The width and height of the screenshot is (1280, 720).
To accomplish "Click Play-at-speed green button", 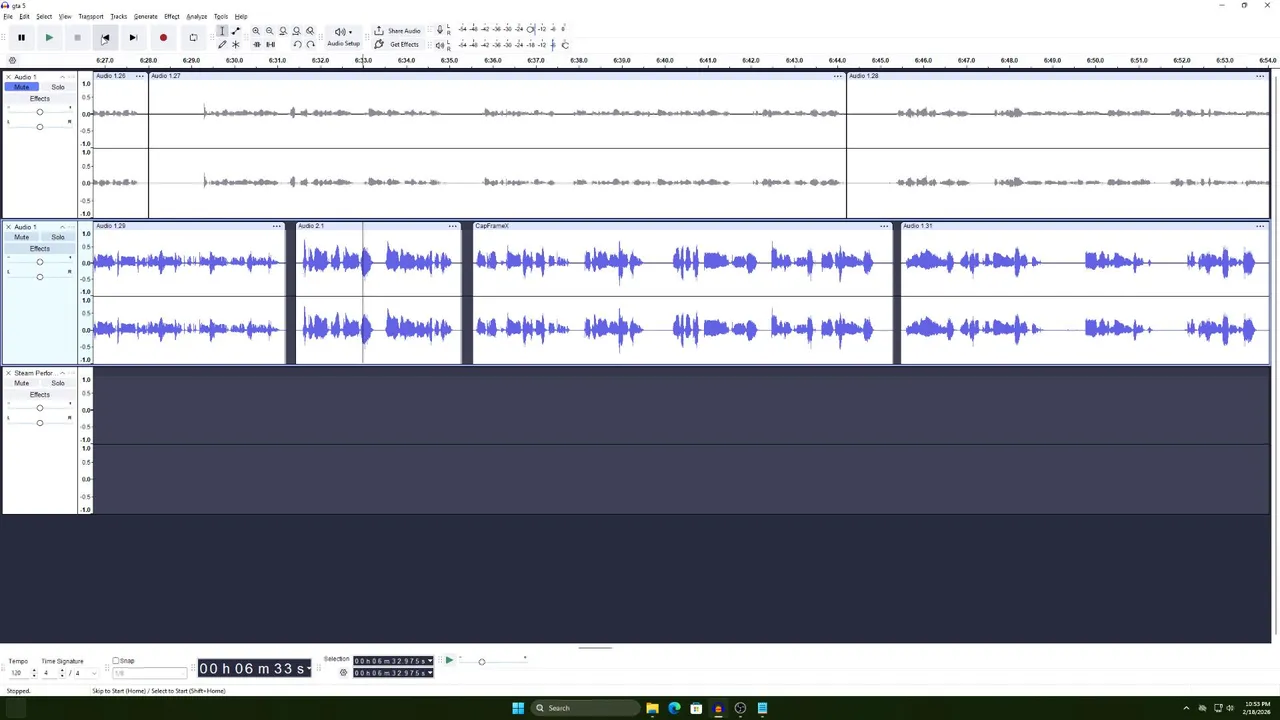I will pyautogui.click(x=449, y=660).
